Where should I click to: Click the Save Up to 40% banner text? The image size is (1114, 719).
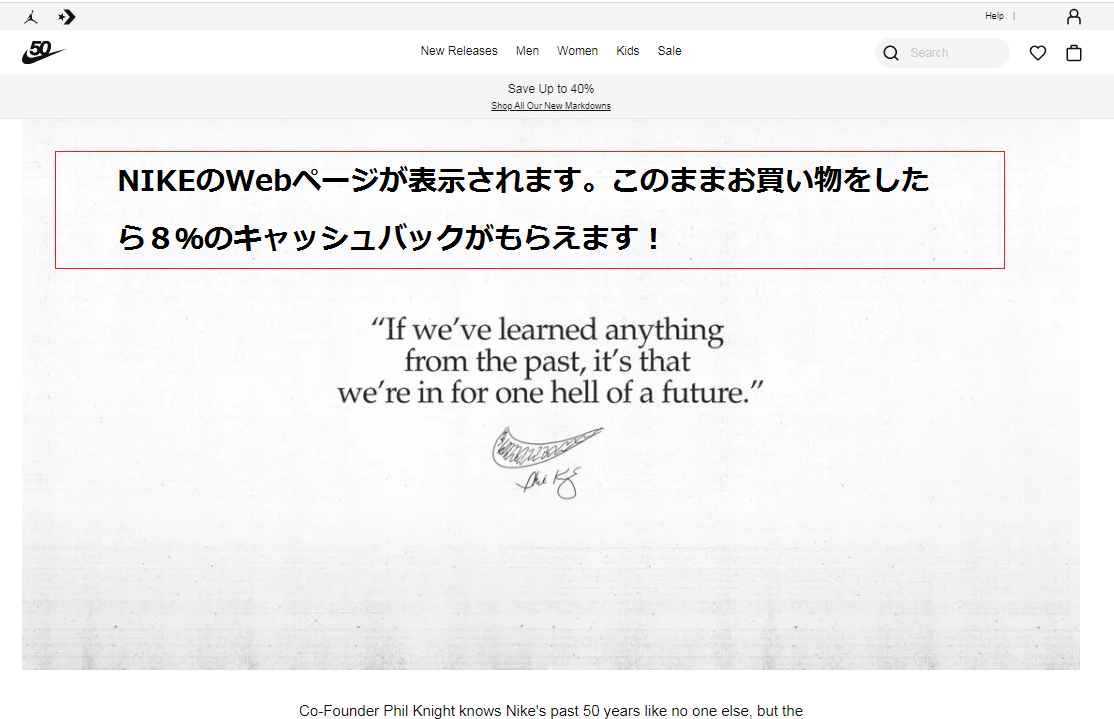(x=551, y=89)
